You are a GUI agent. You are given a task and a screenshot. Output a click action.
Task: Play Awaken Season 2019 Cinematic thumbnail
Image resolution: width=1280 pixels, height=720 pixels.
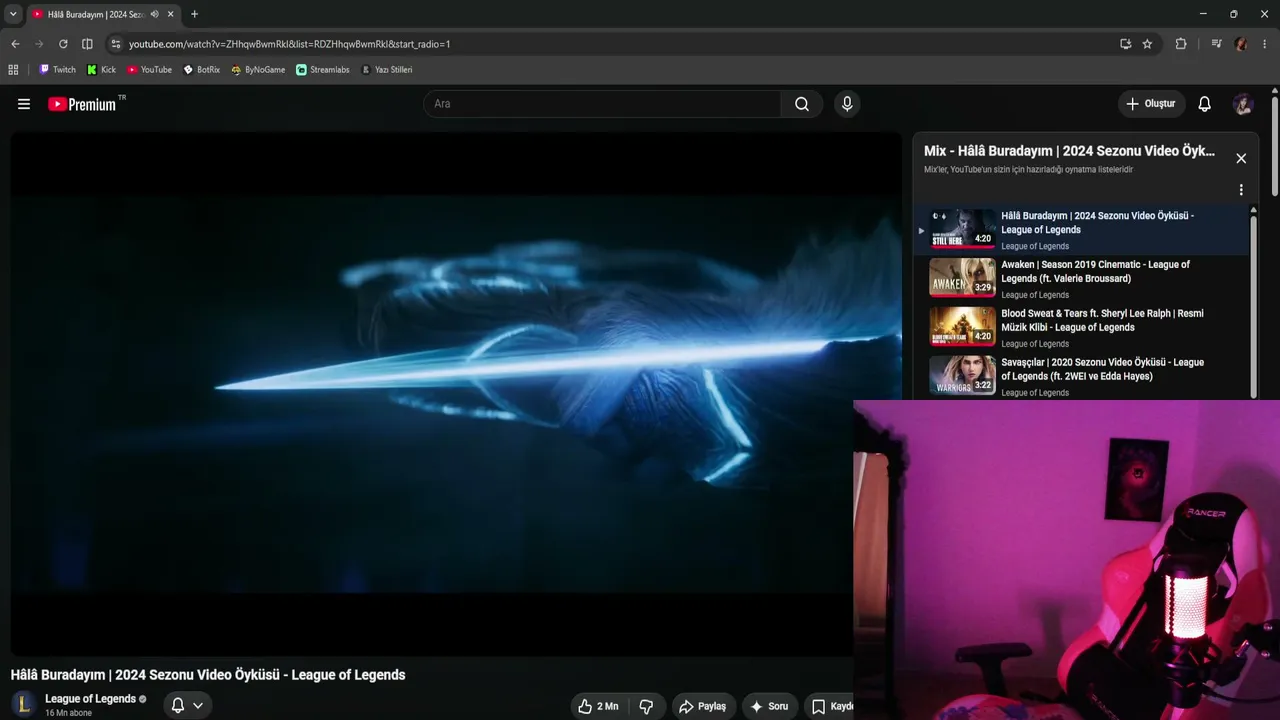(962, 277)
